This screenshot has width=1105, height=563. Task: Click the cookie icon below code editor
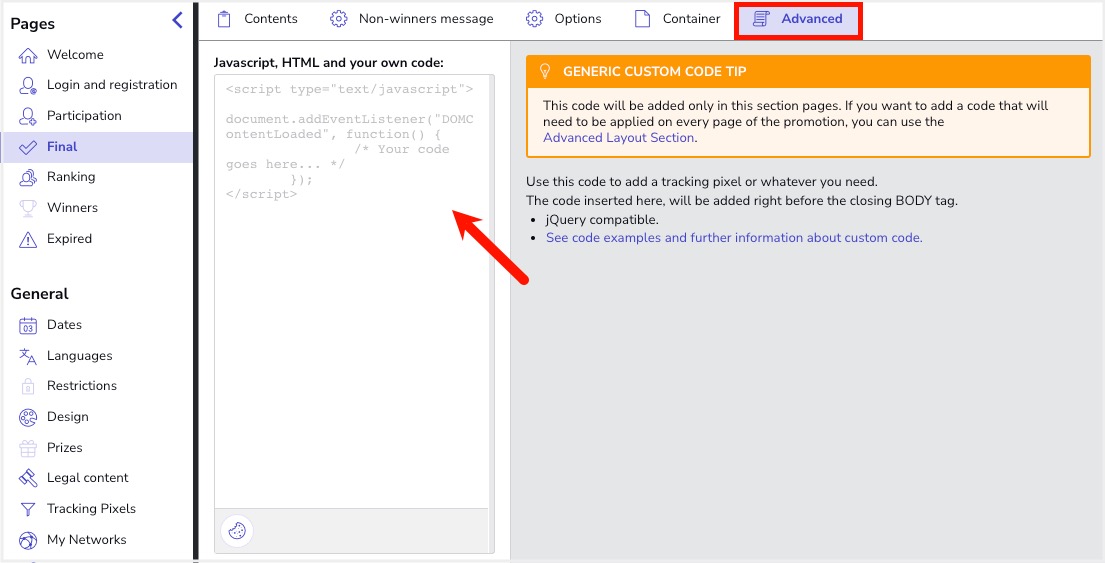237,530
